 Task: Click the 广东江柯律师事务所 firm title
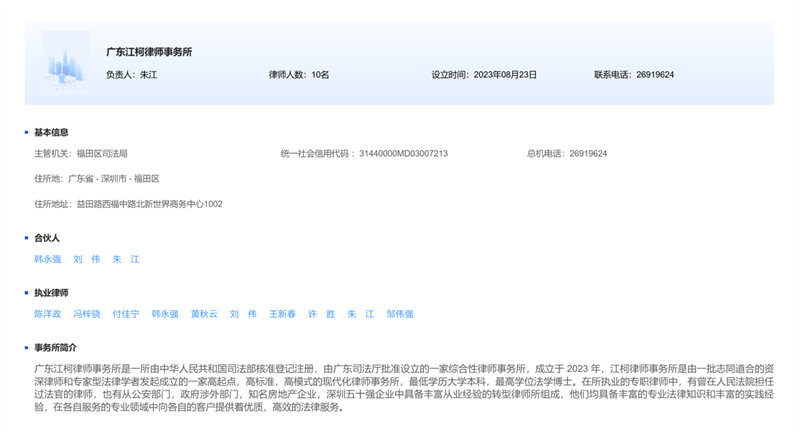tap(149, 52)
